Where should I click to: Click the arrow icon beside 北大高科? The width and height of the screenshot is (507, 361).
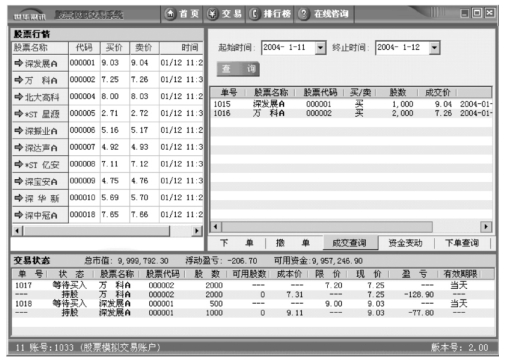click(x=19, y=97)
